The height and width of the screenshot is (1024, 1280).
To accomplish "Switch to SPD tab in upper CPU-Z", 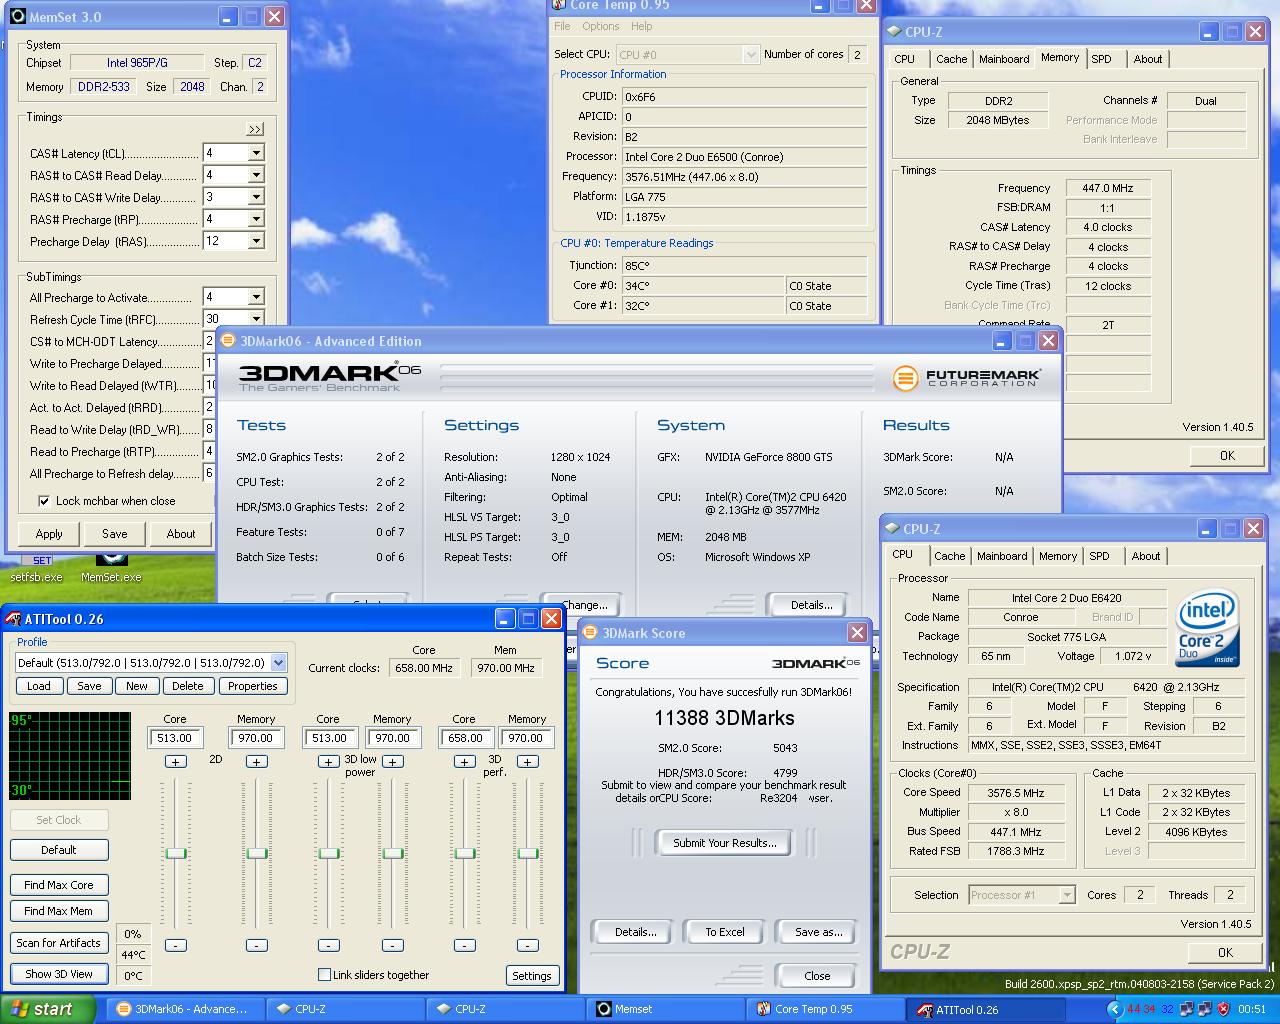I will coord(1101,59).
